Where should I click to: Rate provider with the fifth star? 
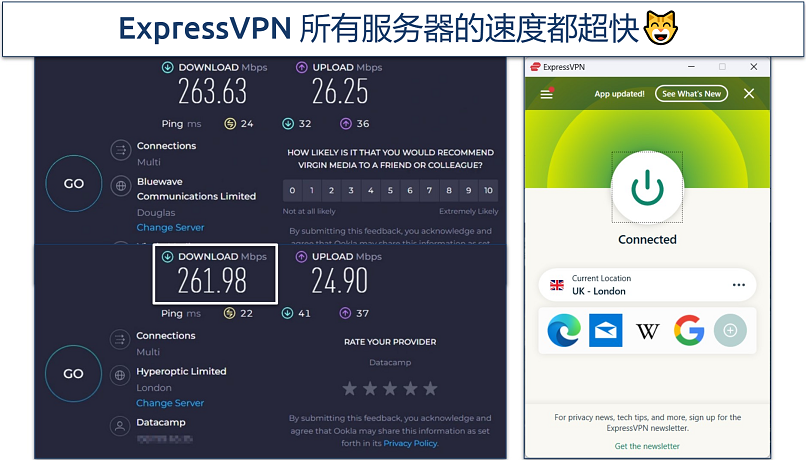pos(431,389)
